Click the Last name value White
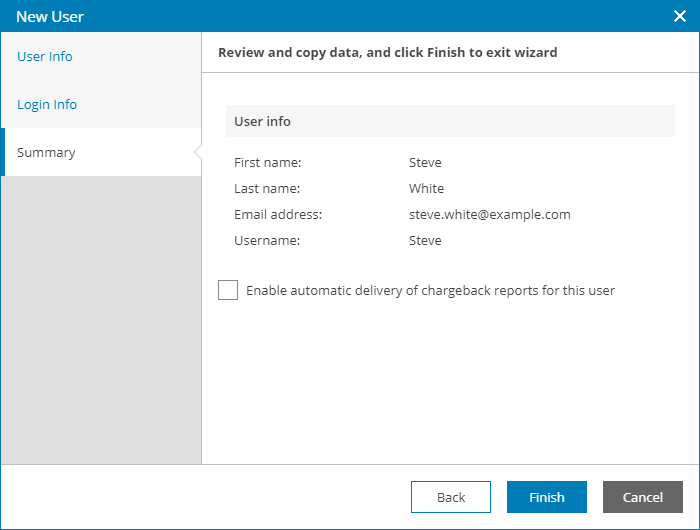This screenshot has width=700, height=530. (x=426, y=188)
